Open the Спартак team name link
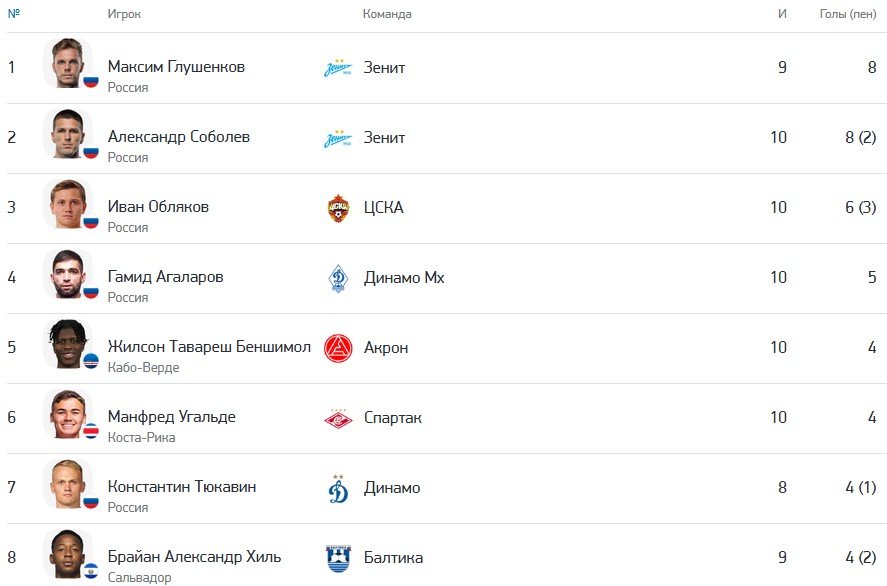 (393, 418)
